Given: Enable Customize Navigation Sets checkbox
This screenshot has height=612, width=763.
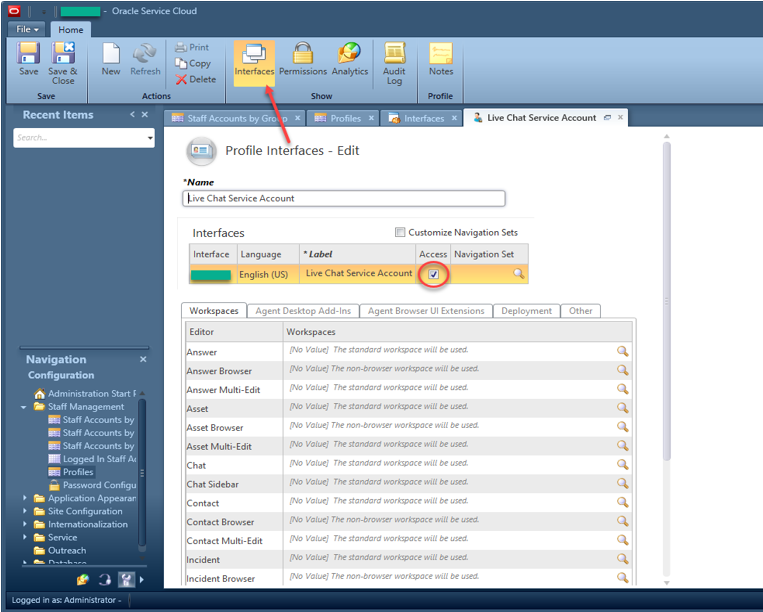Looking at the screenshot, I should point(401,233).
